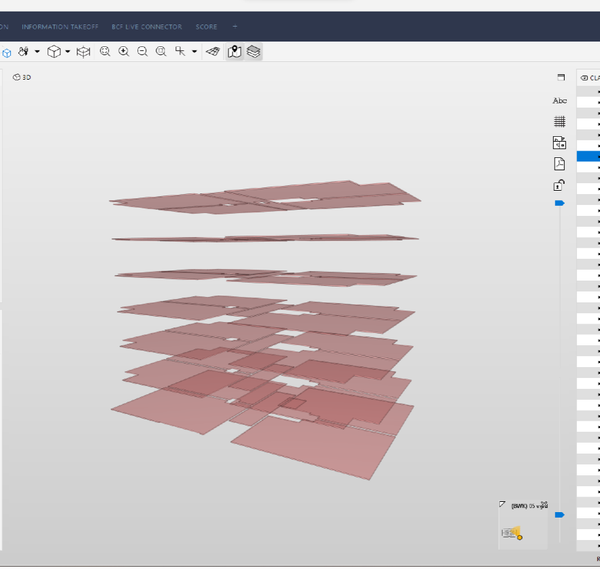
Task: Click the upper blue section slider handle
Action: [560, 203]
